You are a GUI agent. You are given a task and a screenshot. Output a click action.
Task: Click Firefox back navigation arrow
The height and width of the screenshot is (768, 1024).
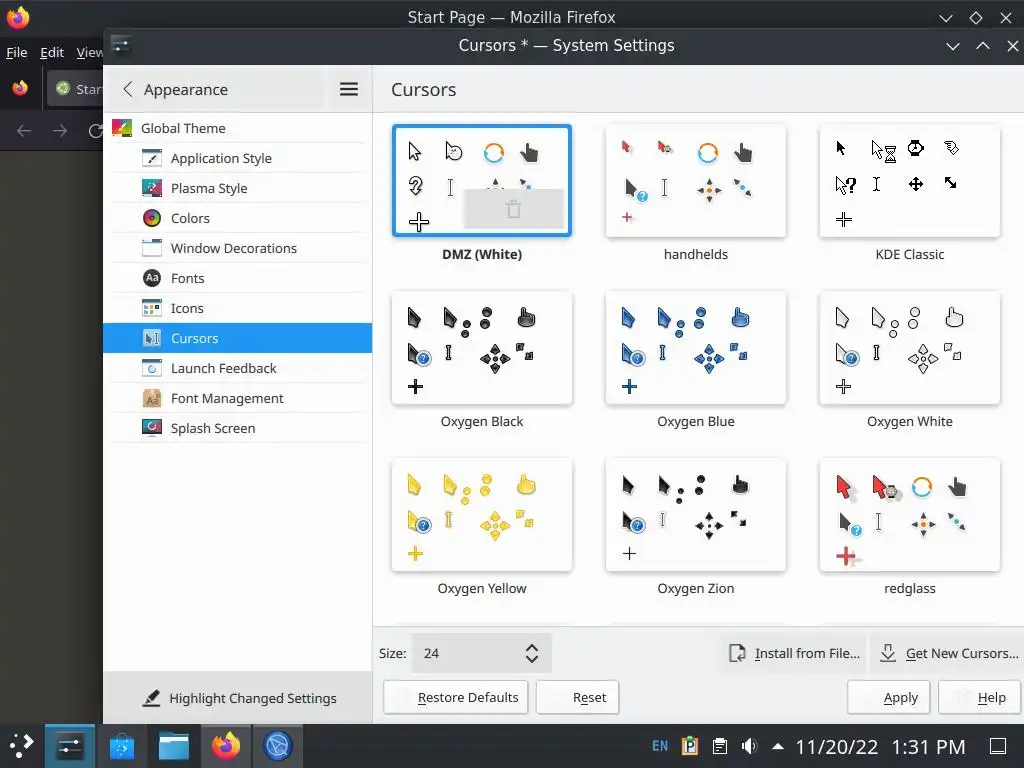(24, 131)
